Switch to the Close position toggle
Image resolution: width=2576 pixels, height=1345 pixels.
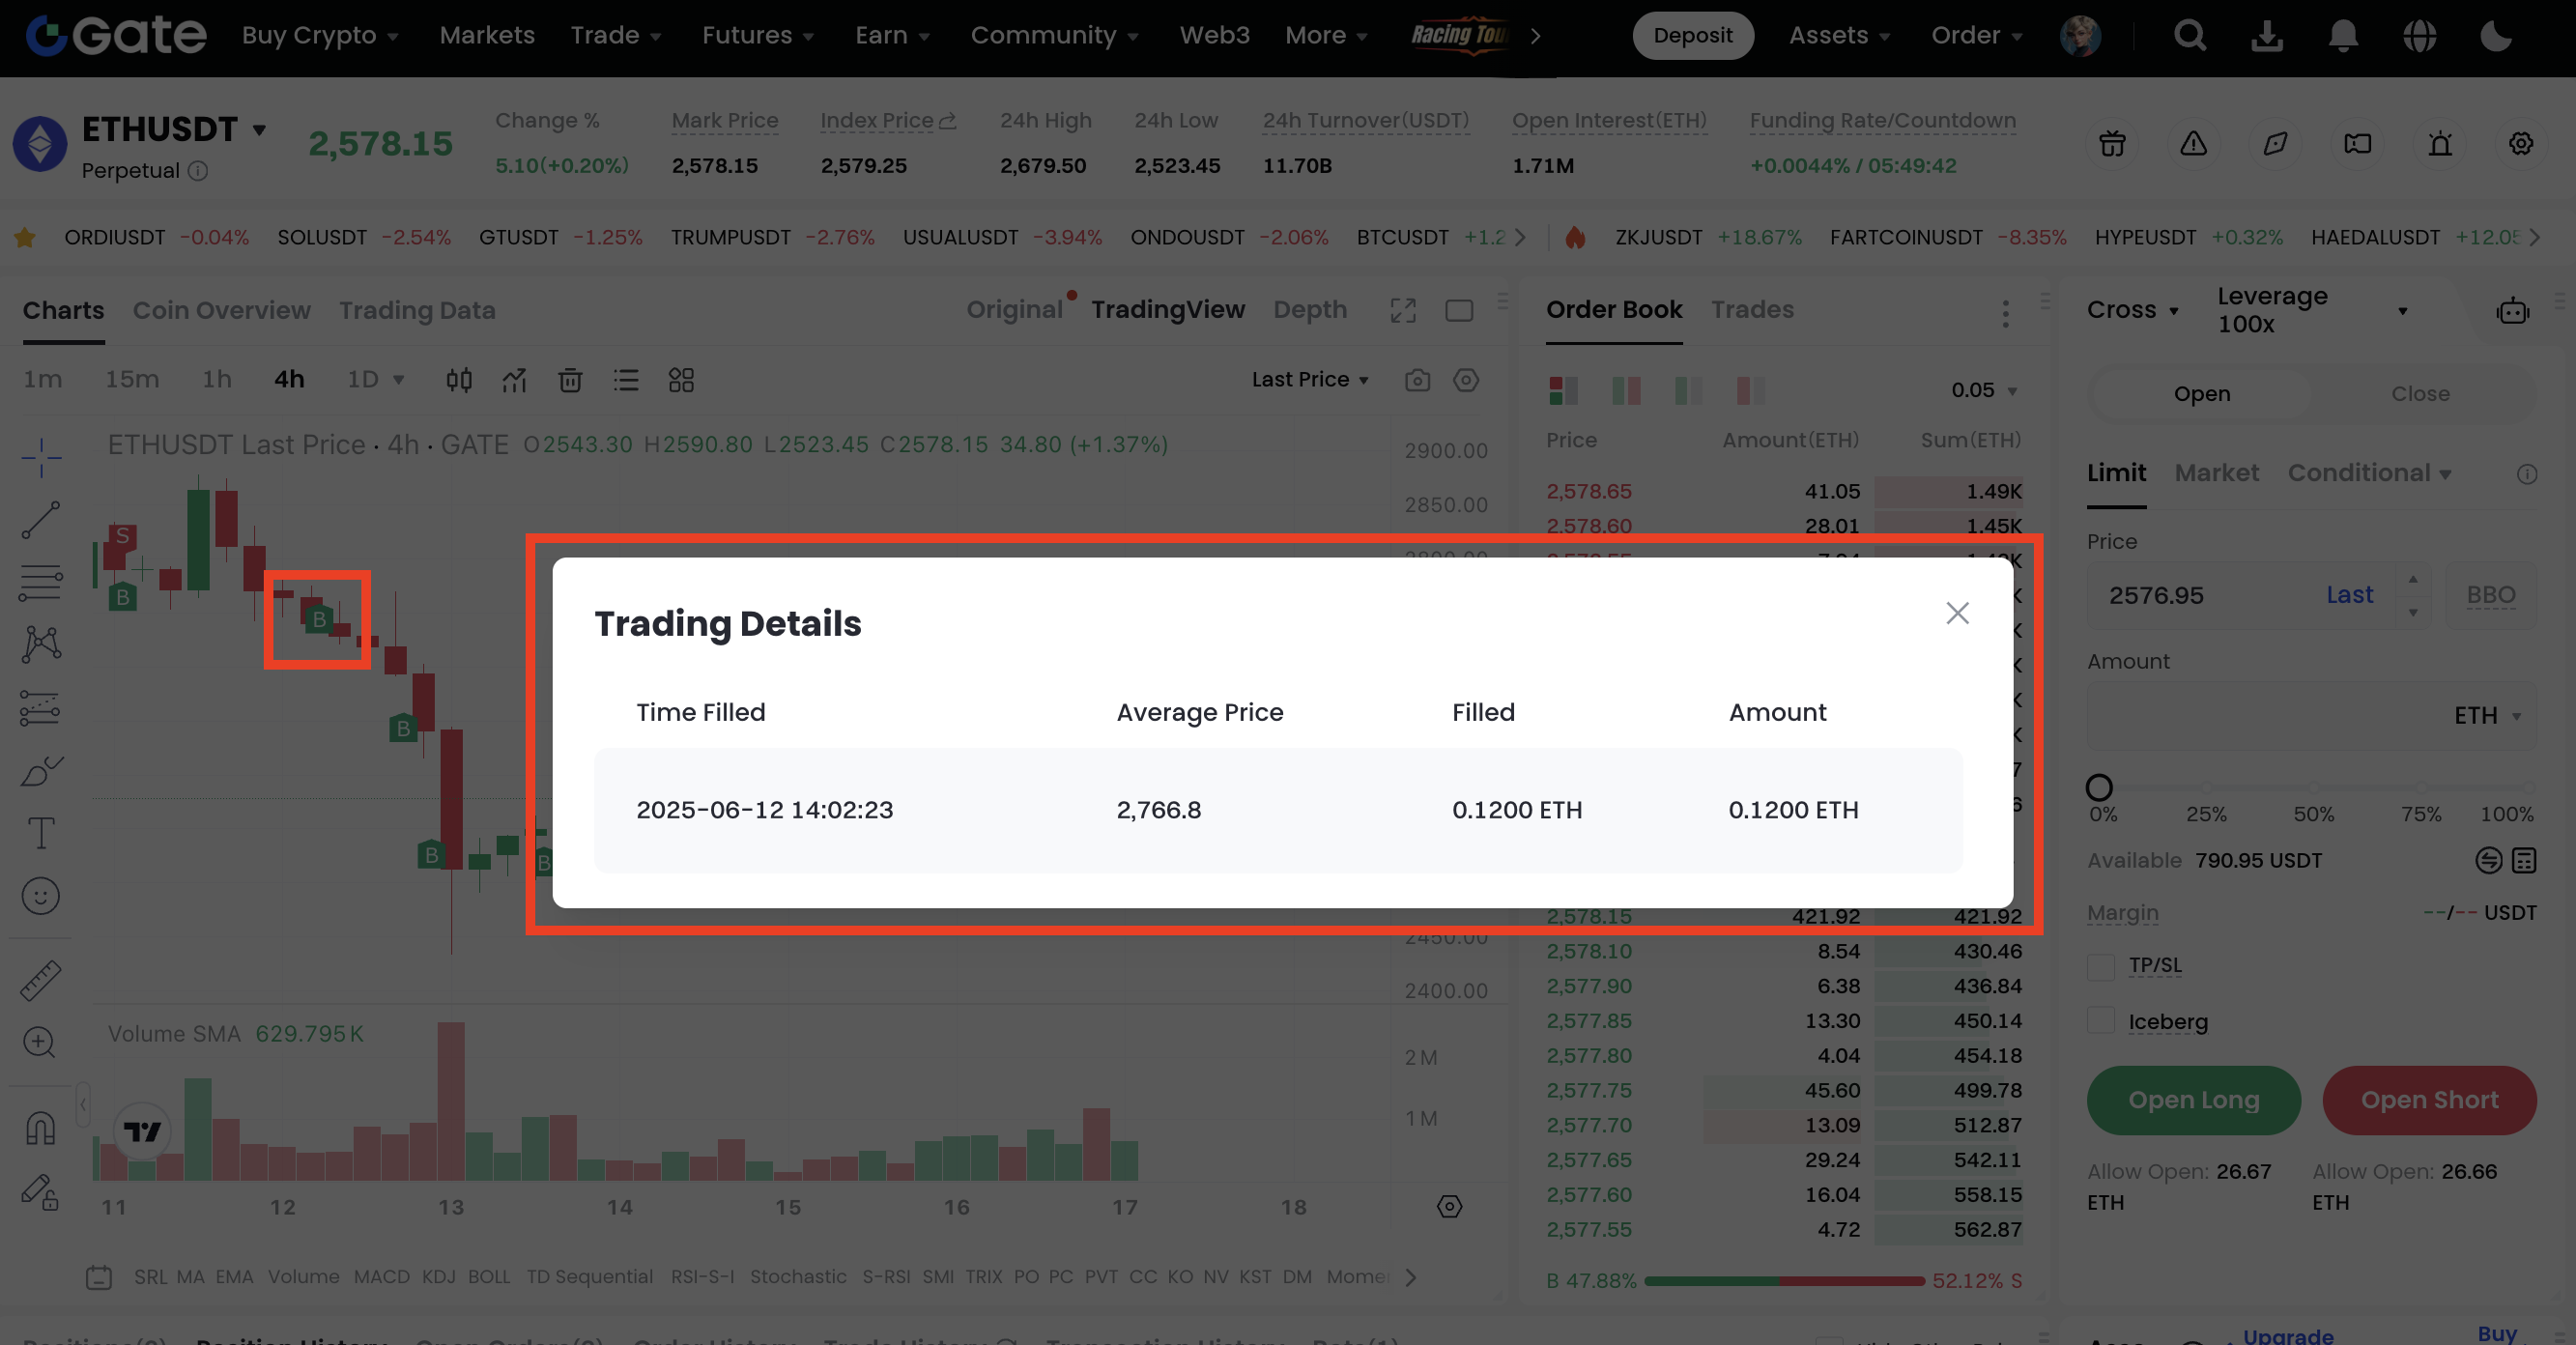tap(2420, 394)
